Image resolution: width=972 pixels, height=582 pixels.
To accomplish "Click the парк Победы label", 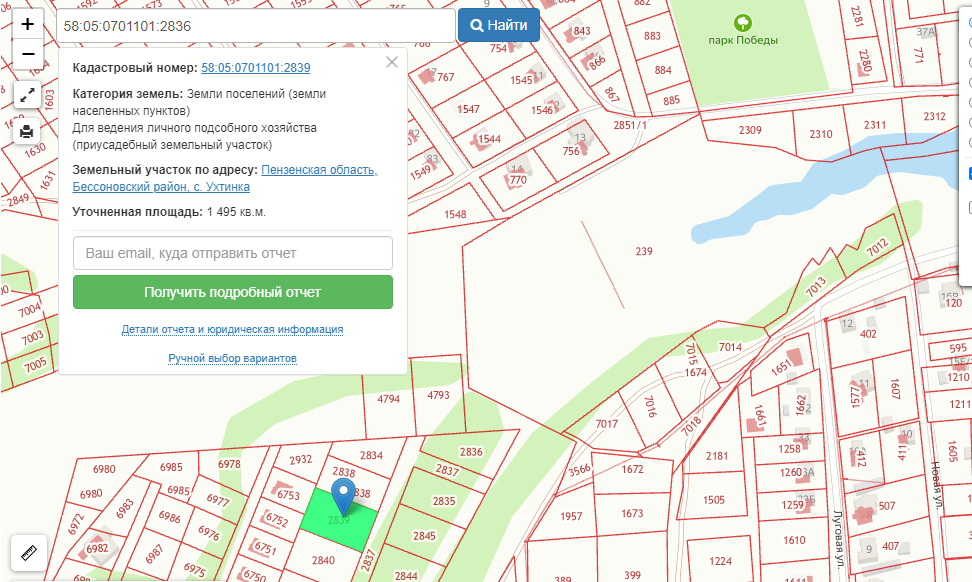I will 743,40.
